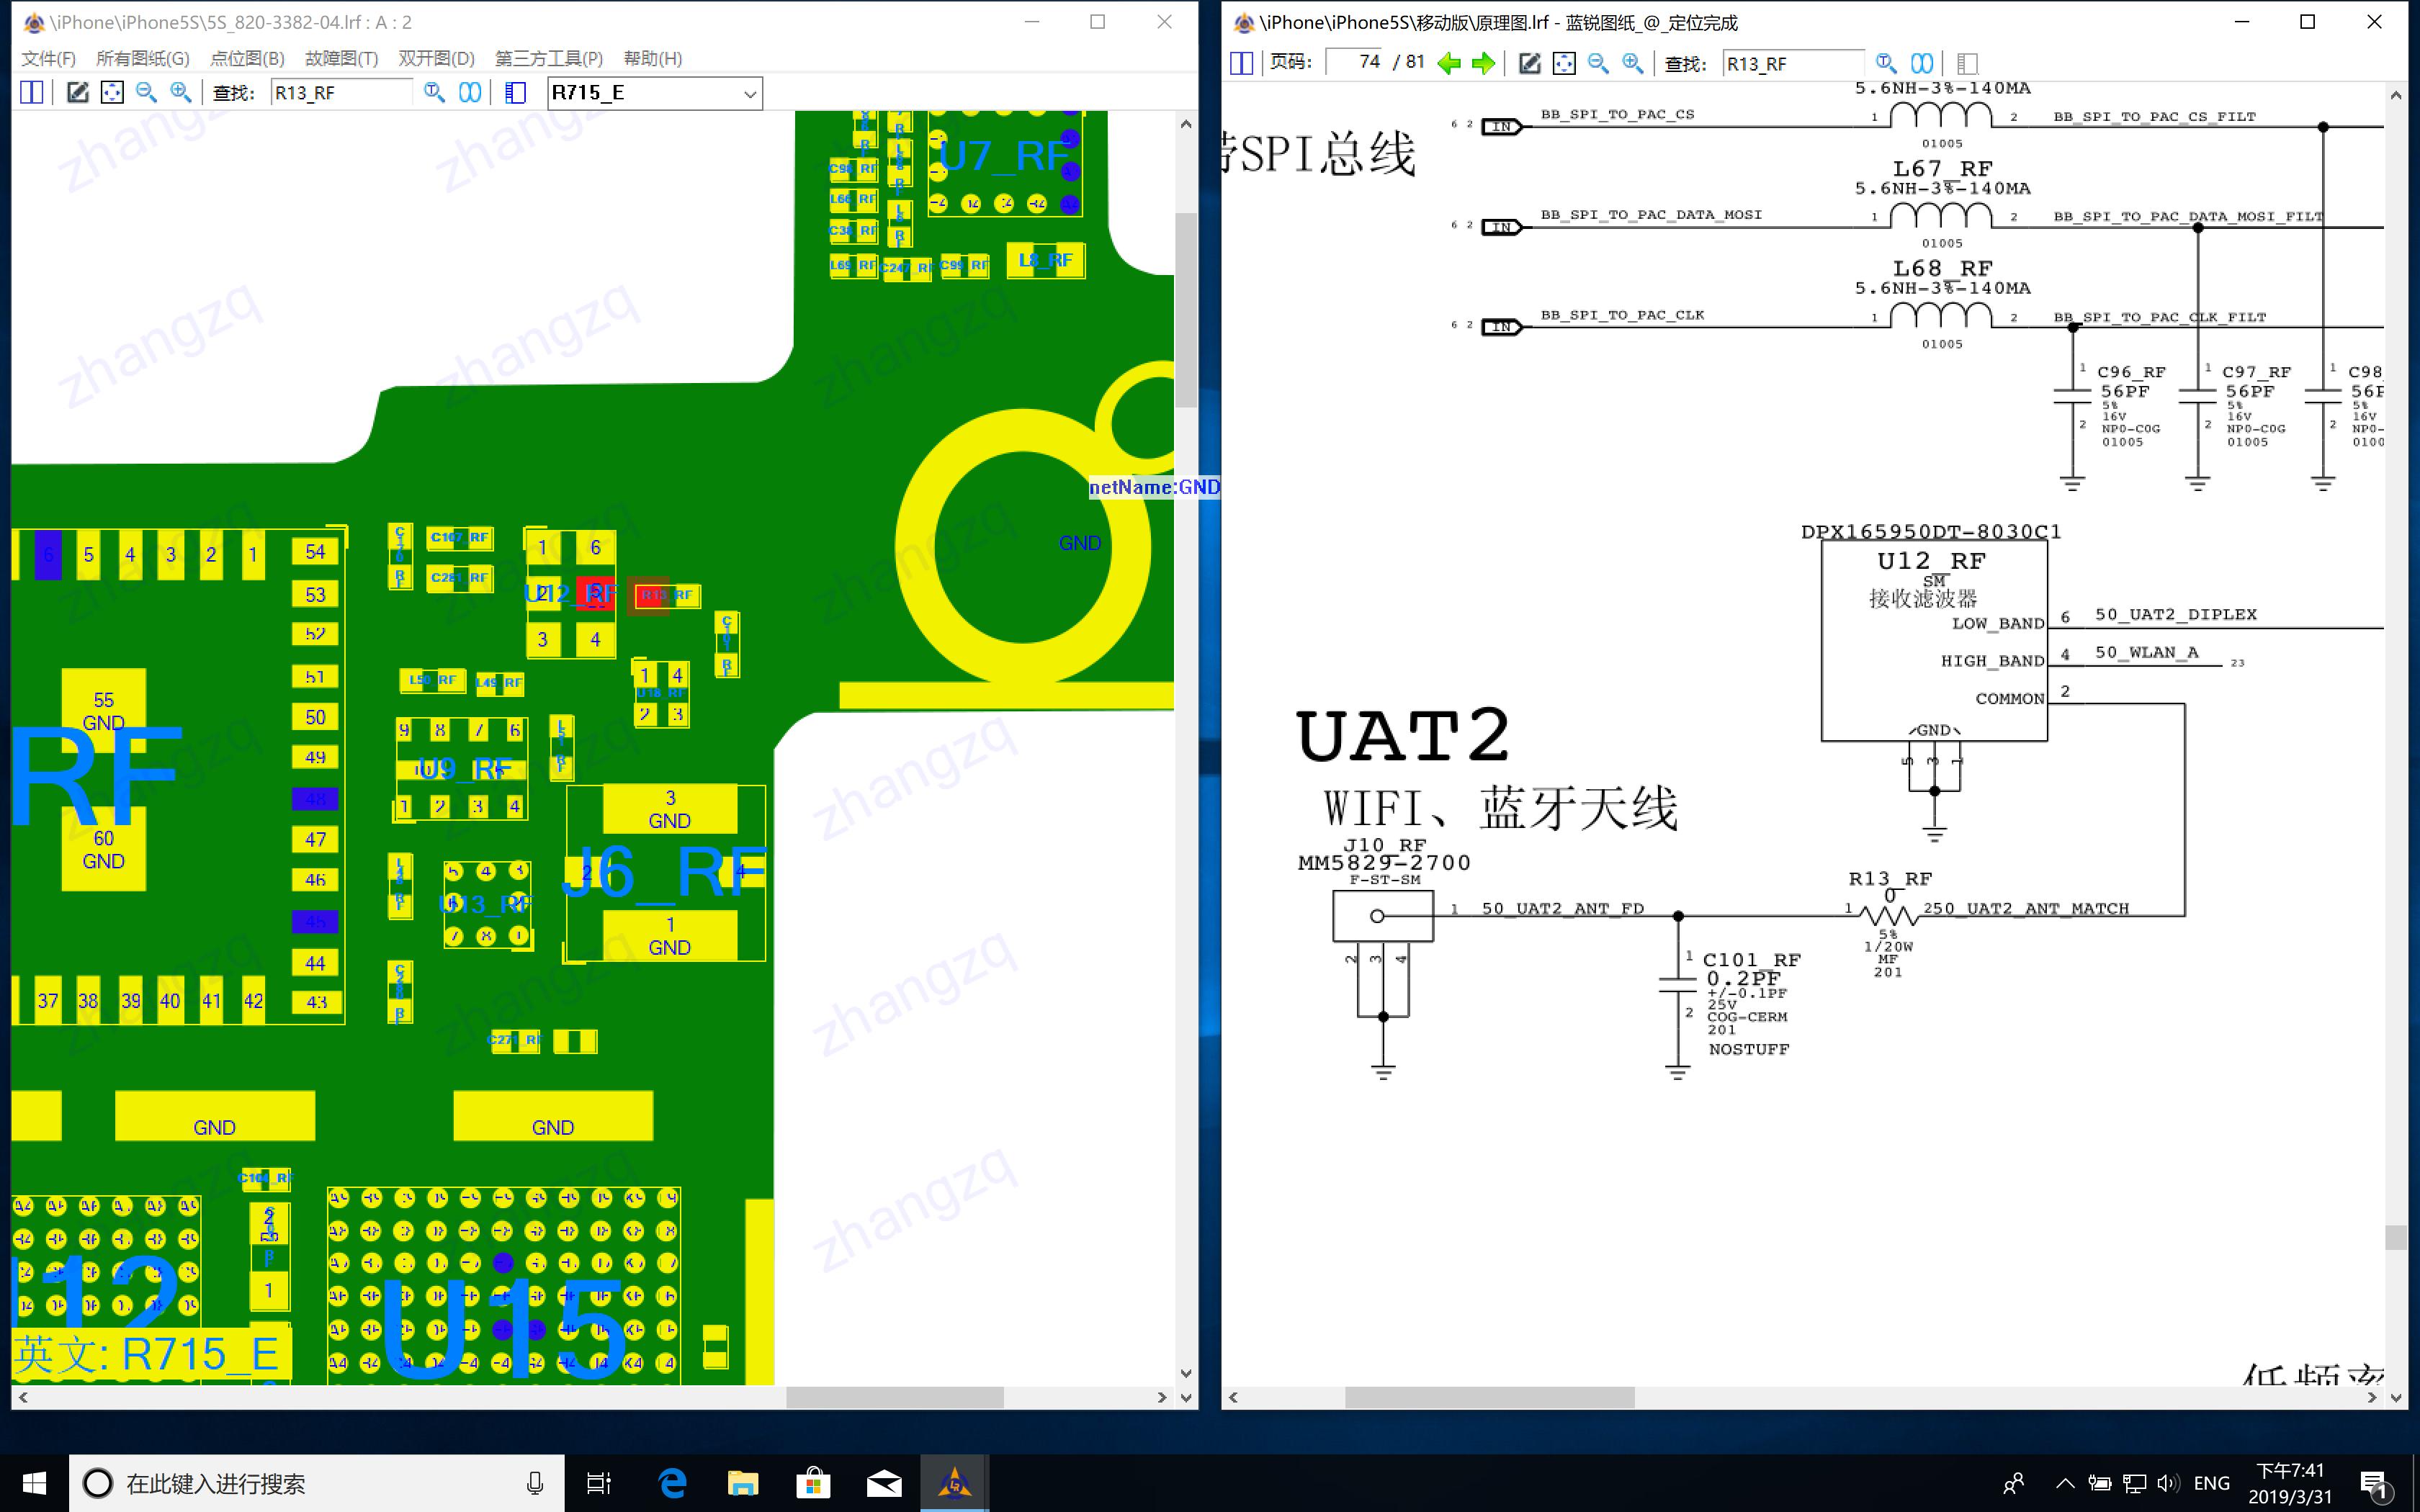This screenshot has height=1512, width=2420.
Task: Launch Microsoft Edge from the taskbar
Action: click(673, 1483)
